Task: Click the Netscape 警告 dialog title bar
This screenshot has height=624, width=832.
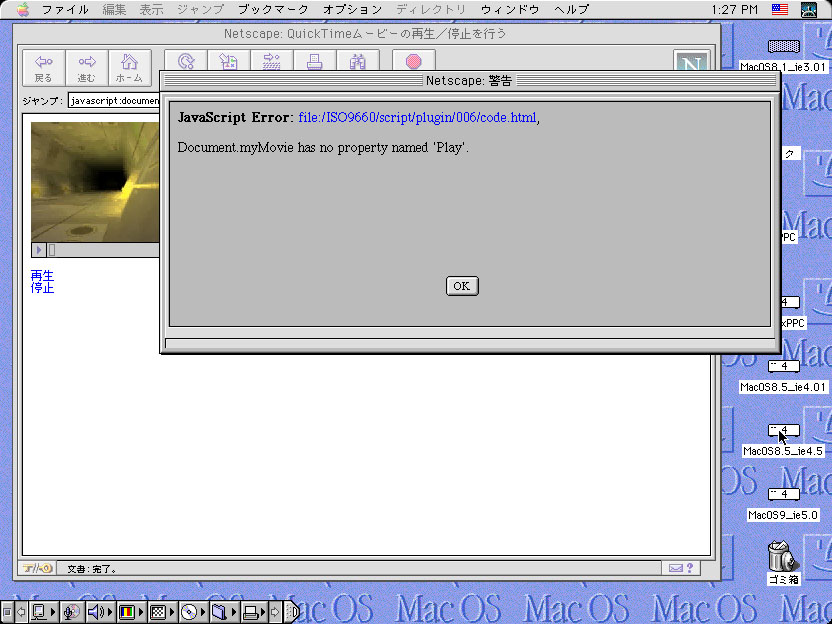Action: (x=470, y=81)
